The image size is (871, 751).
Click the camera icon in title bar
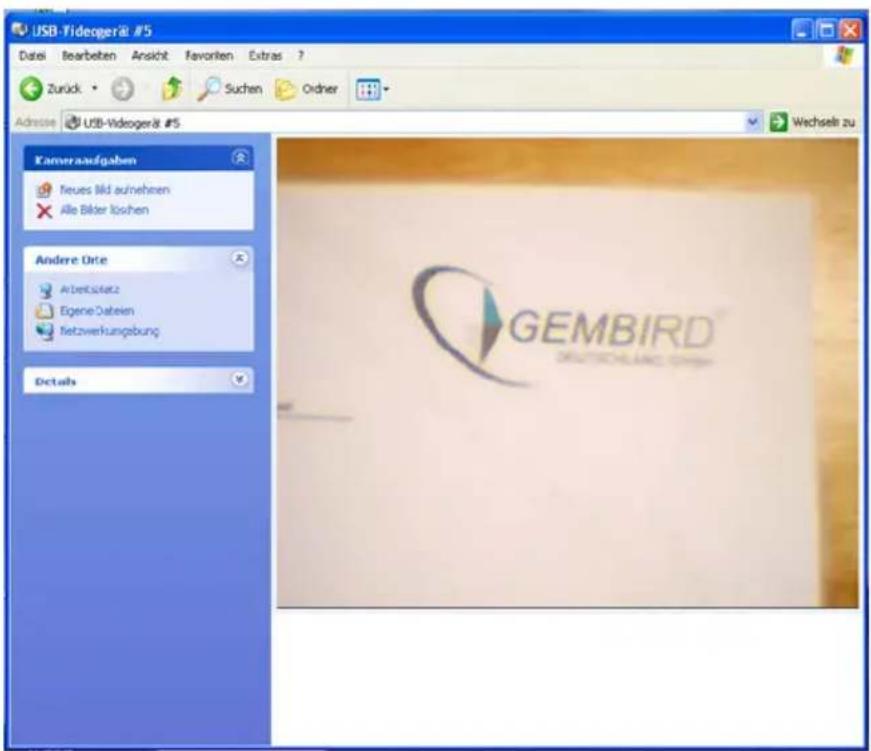point(20,30)
